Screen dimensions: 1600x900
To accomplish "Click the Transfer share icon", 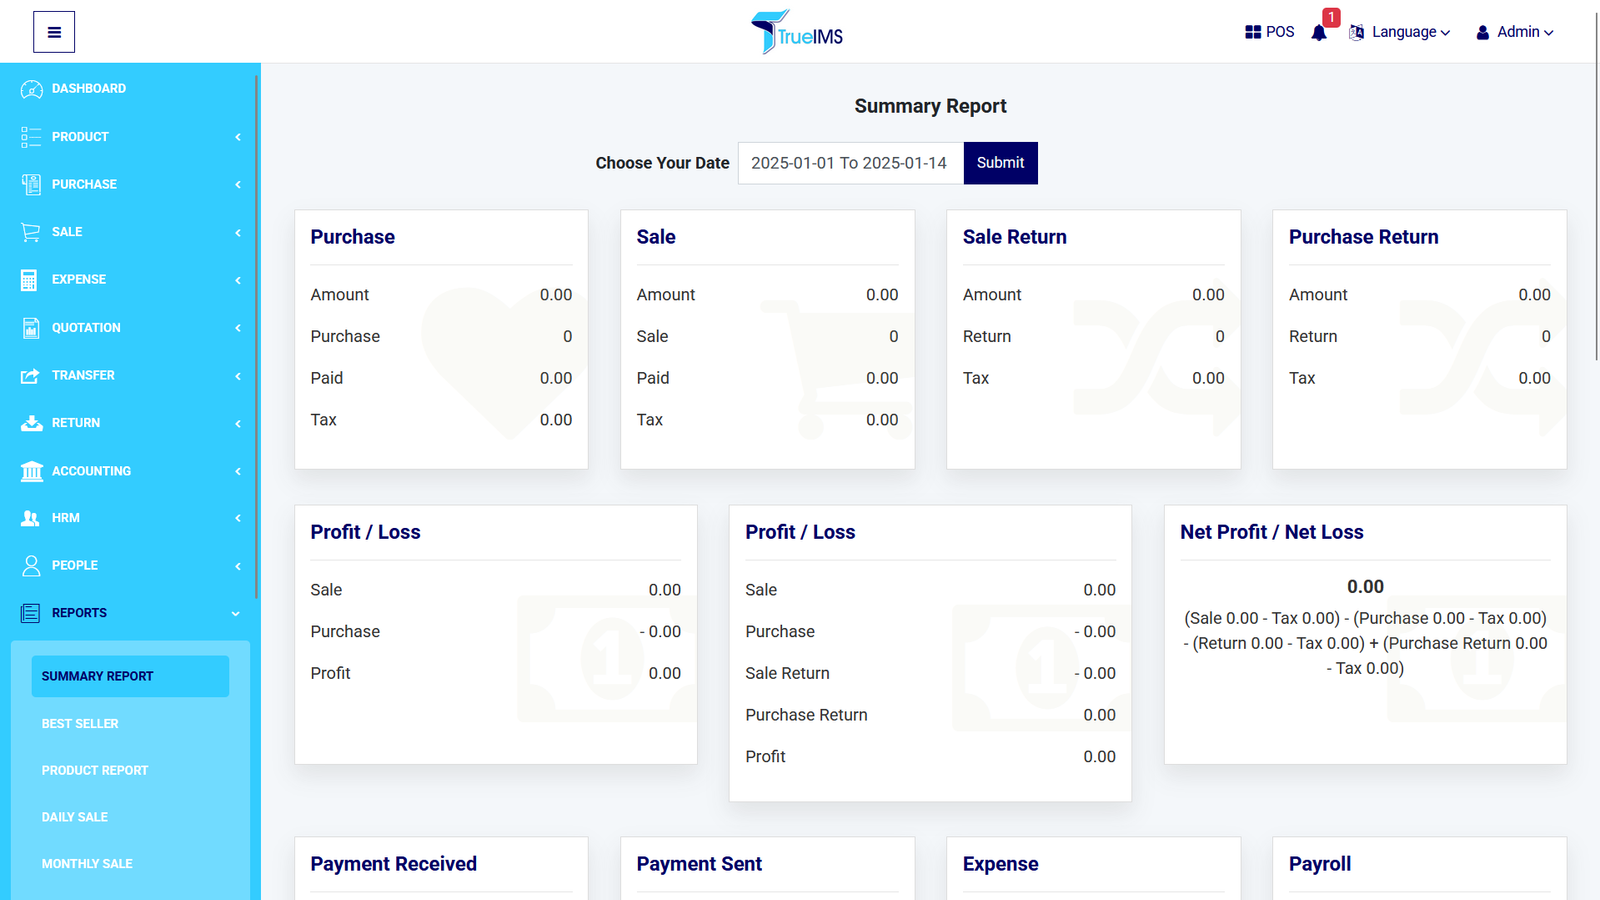I will 31,376.
